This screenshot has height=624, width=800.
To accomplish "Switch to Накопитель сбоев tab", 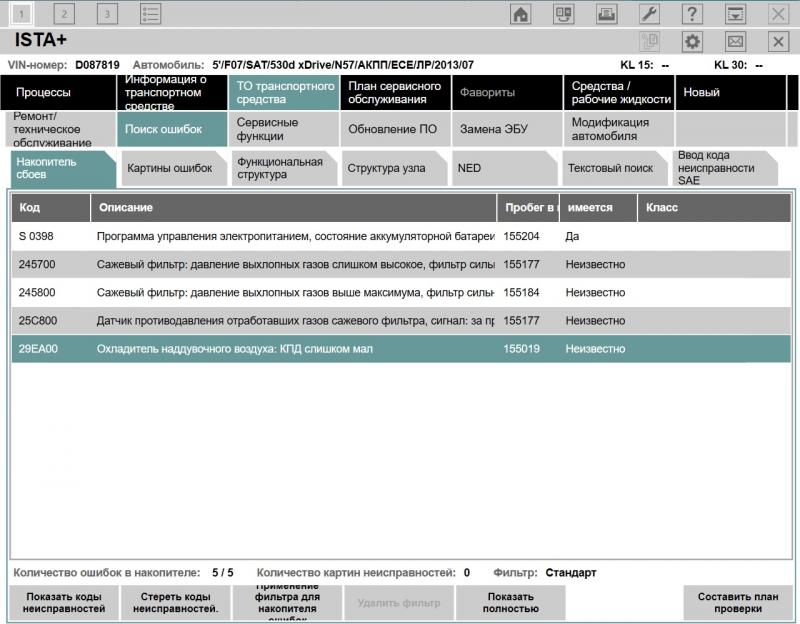I will click(63, 168).
